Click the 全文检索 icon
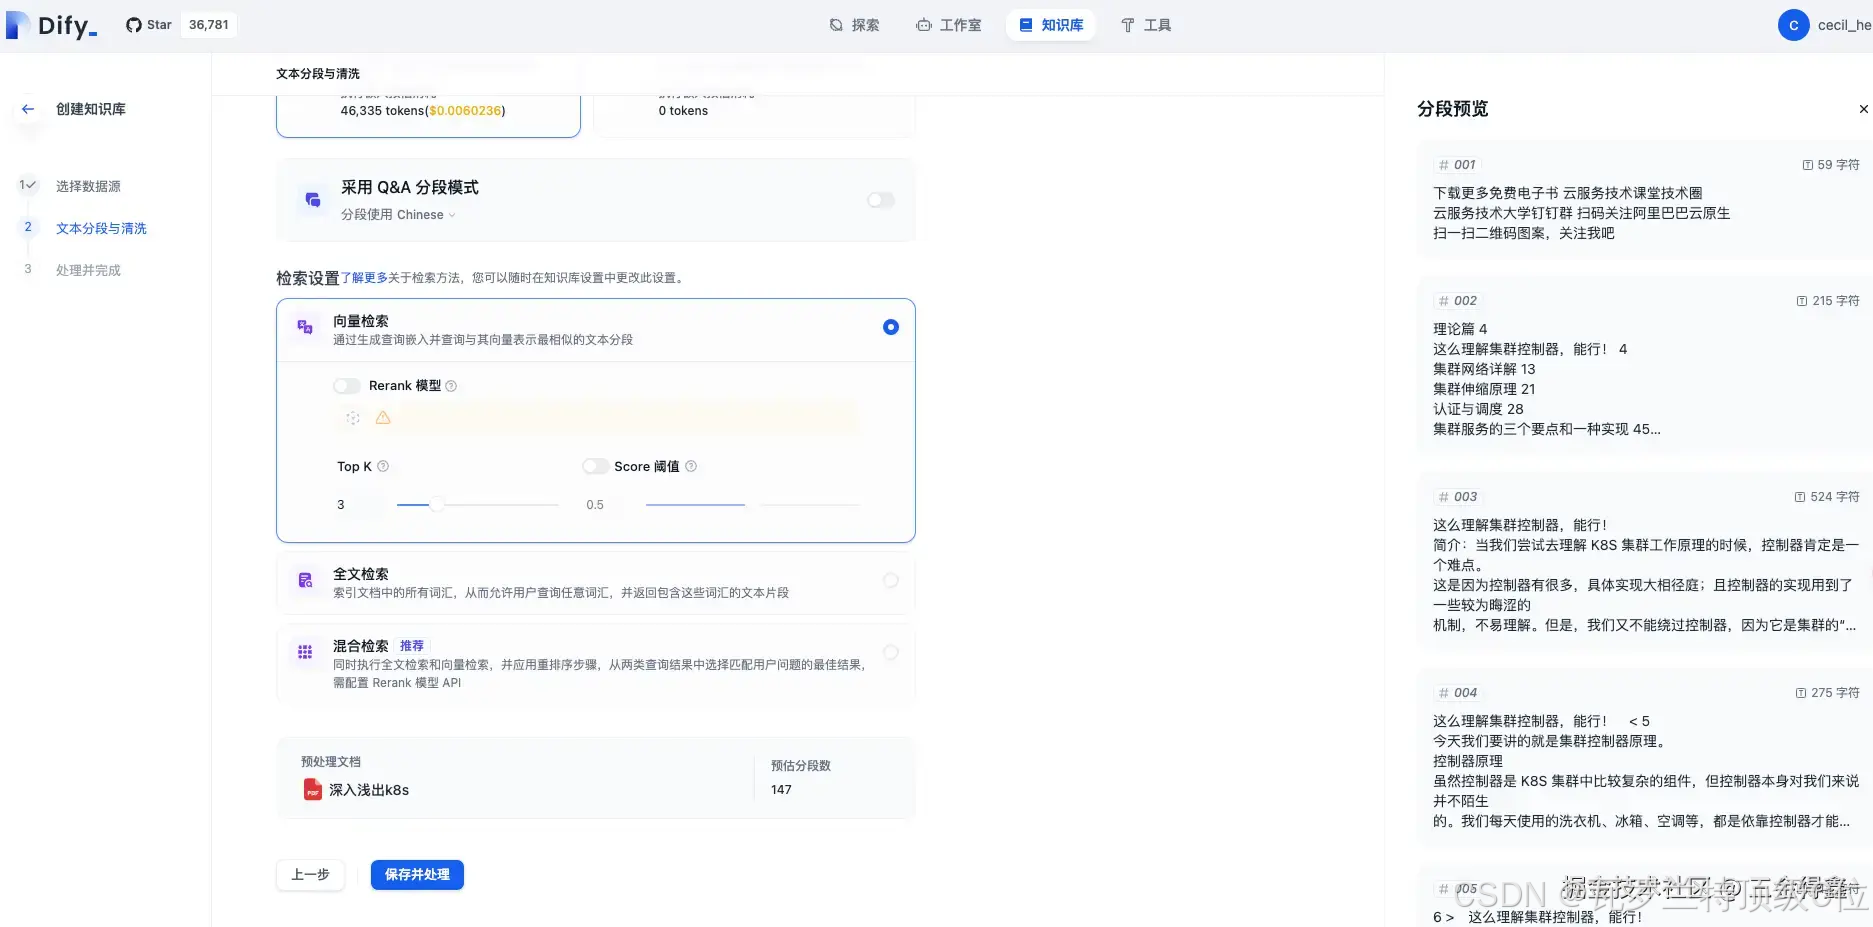The image size is (1873, 927). tap(305, 580)
